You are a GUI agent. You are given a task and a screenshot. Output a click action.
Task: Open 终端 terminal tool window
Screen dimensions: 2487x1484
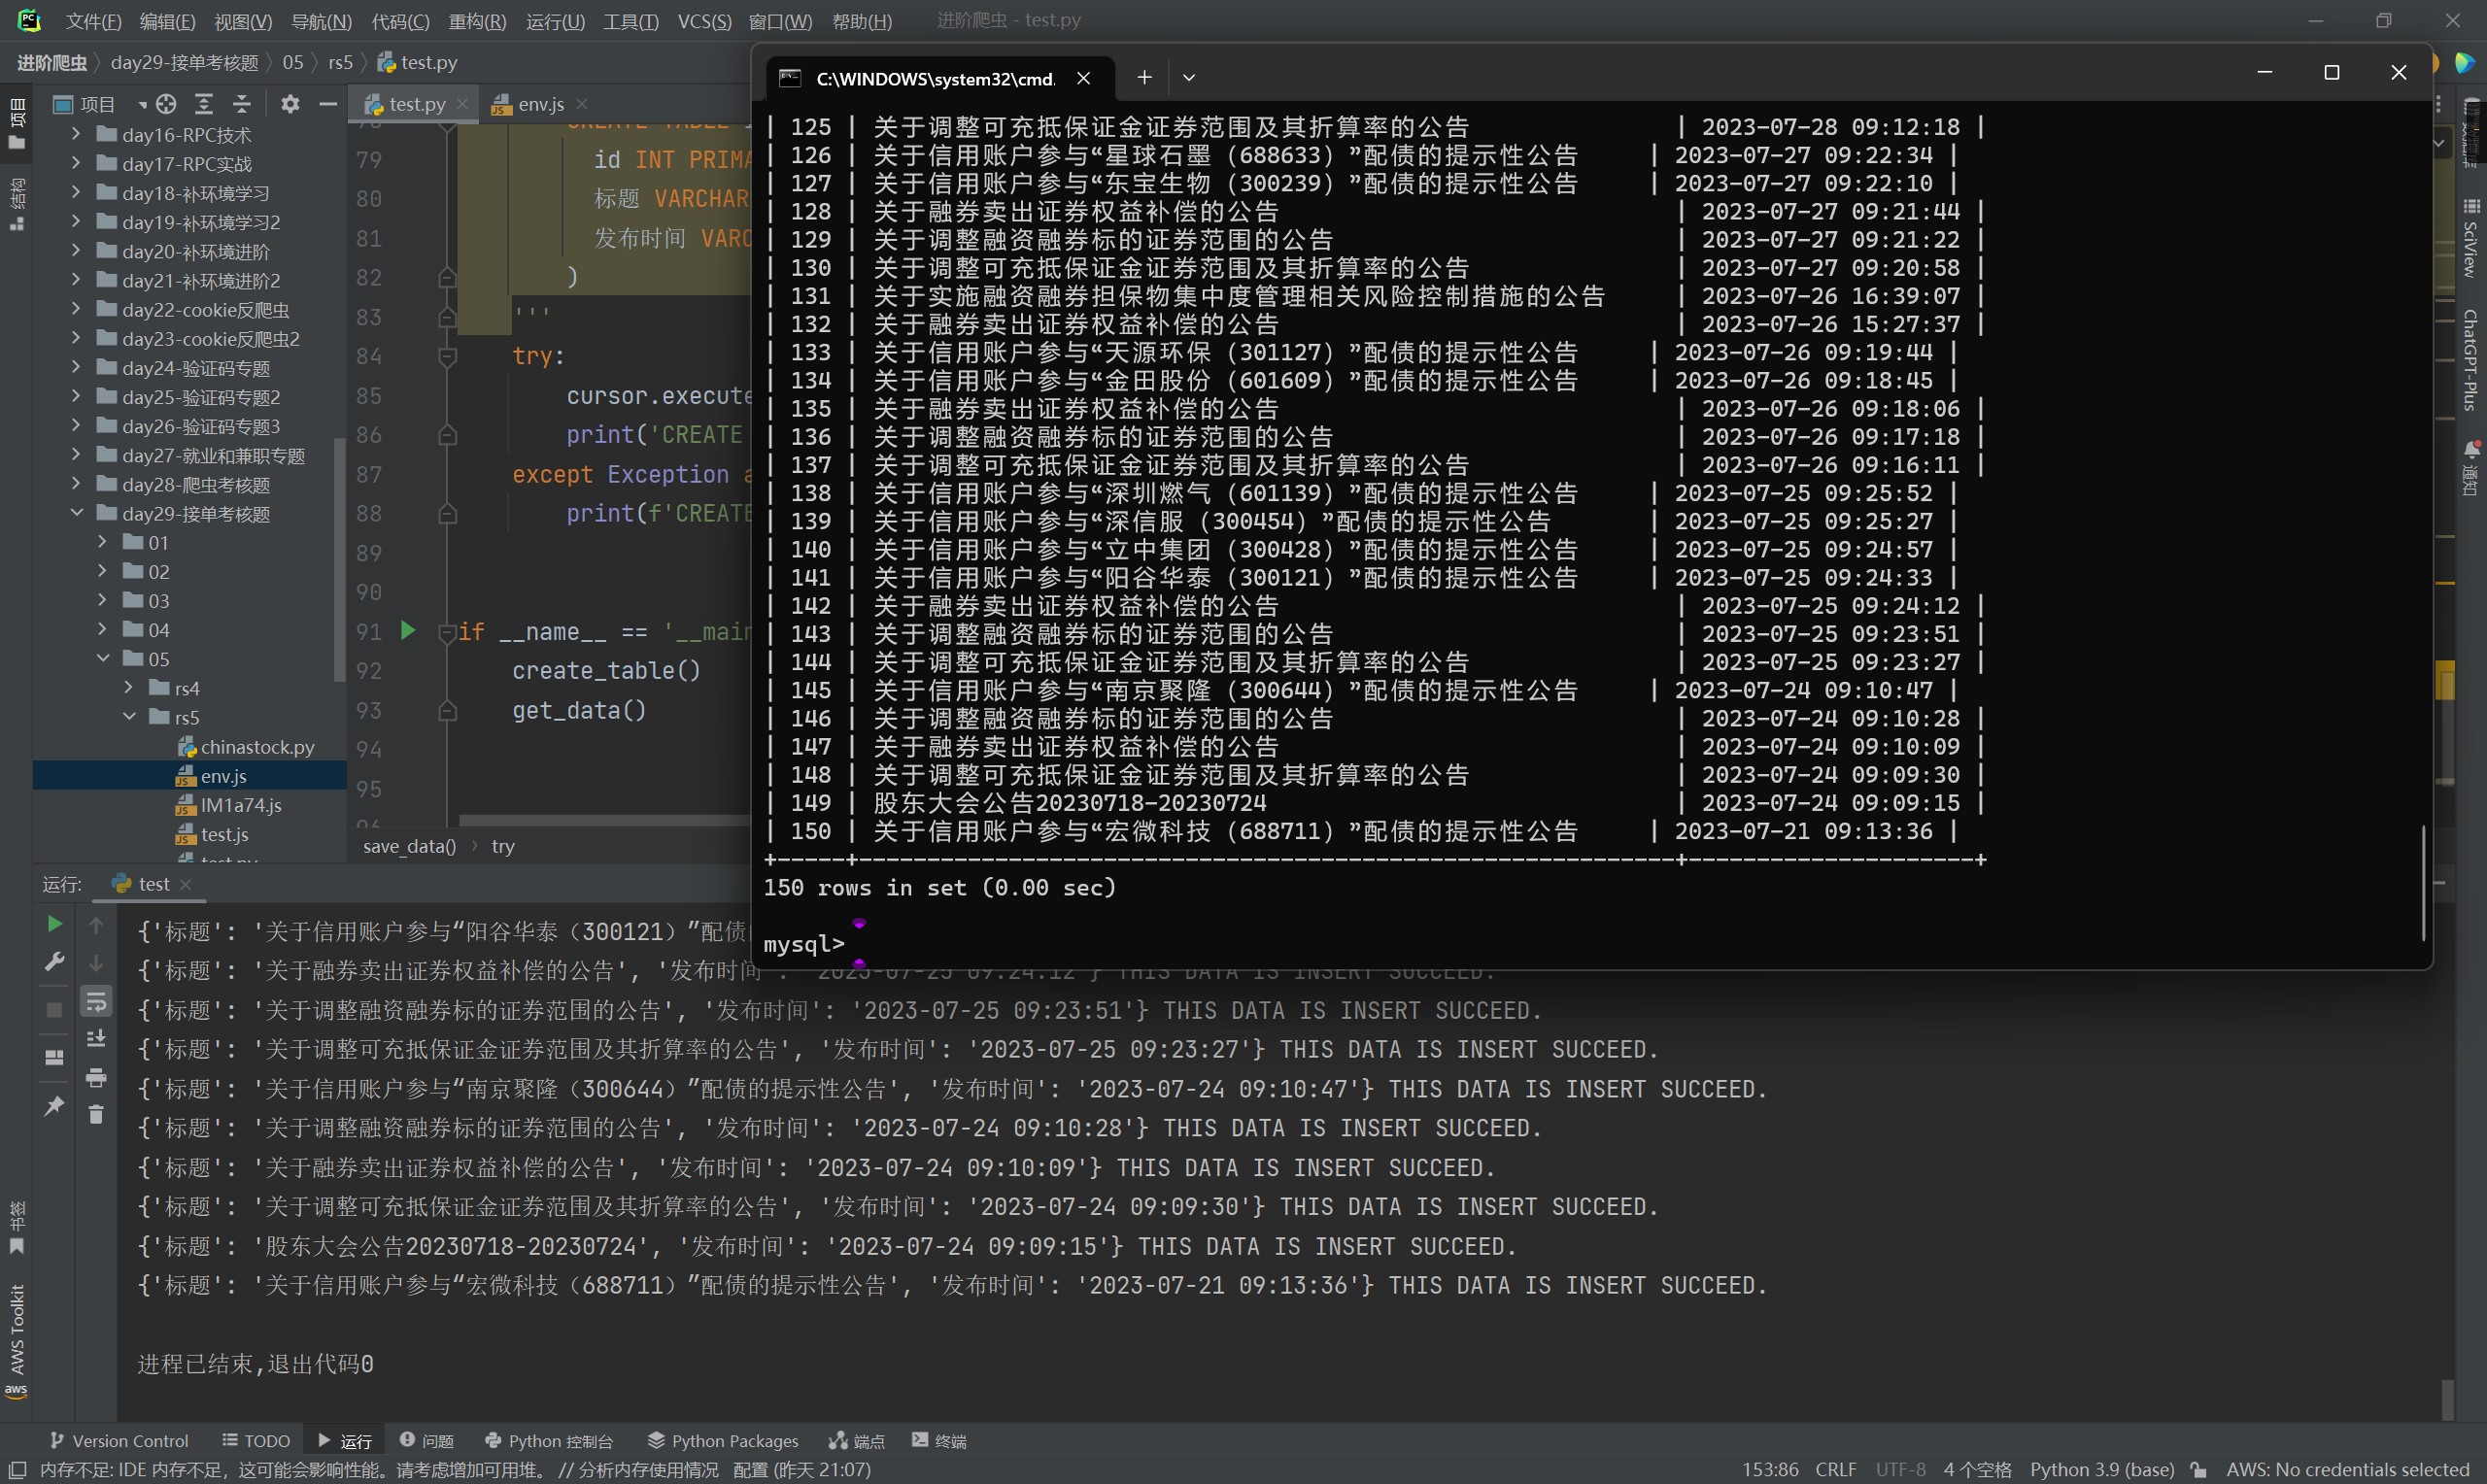pyautogui.click(x=939, y=1440)
